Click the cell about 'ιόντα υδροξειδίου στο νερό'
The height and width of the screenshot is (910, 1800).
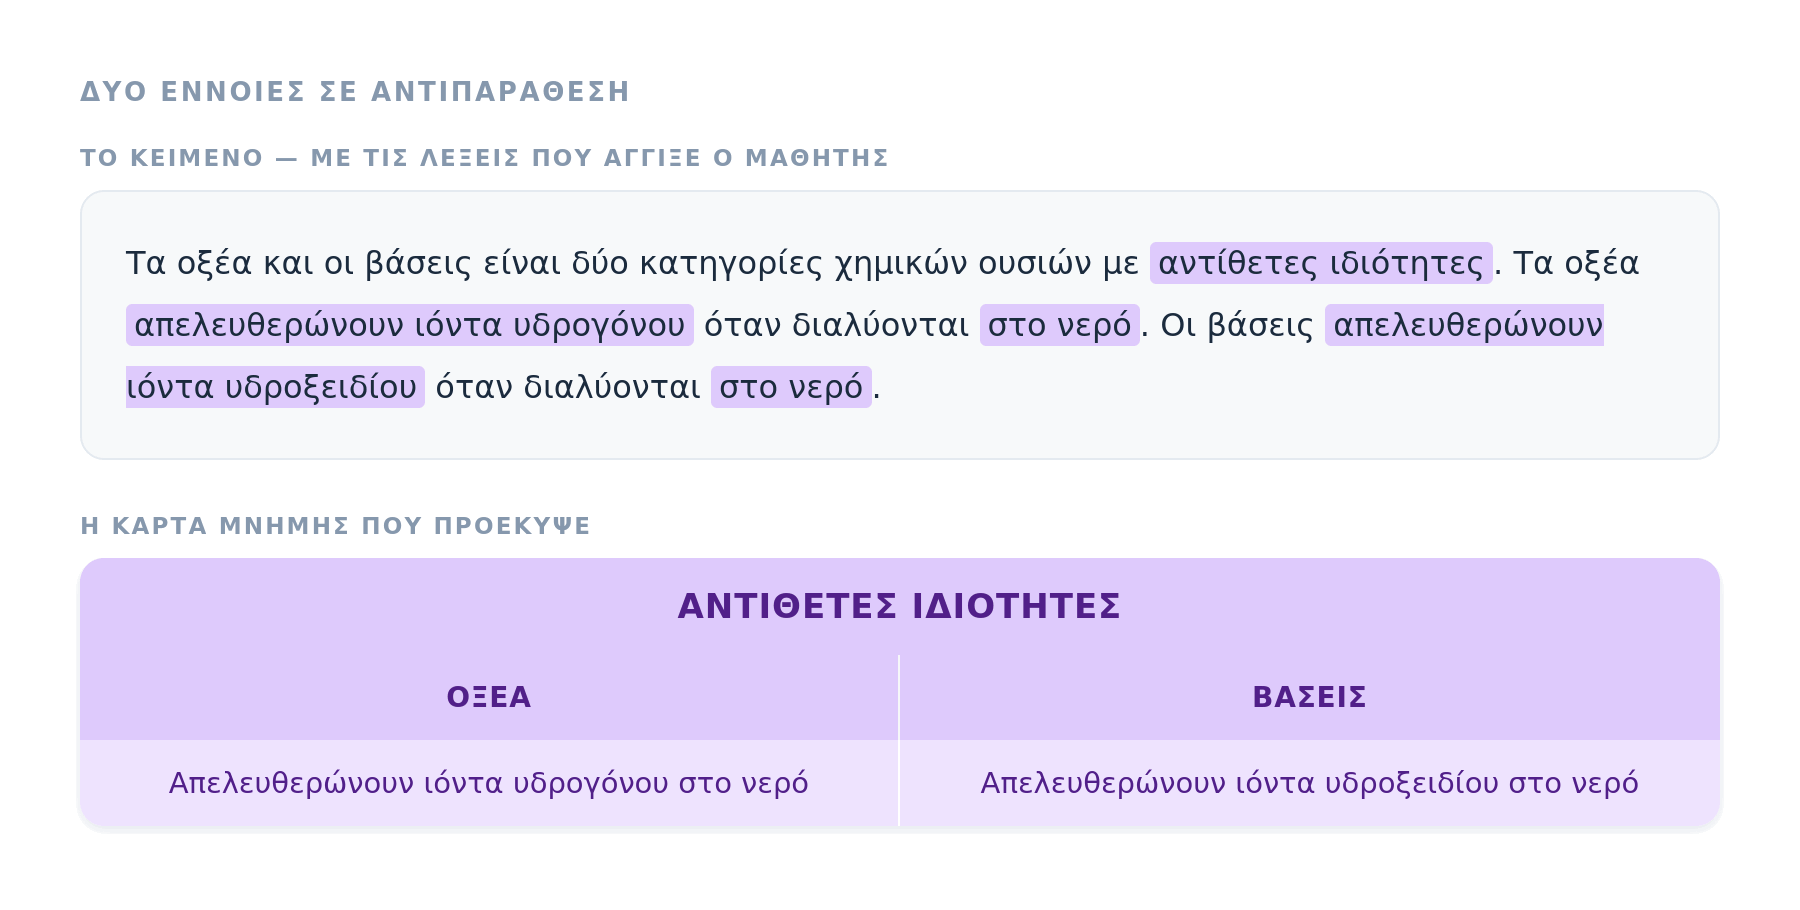[x=1310, y=783]
